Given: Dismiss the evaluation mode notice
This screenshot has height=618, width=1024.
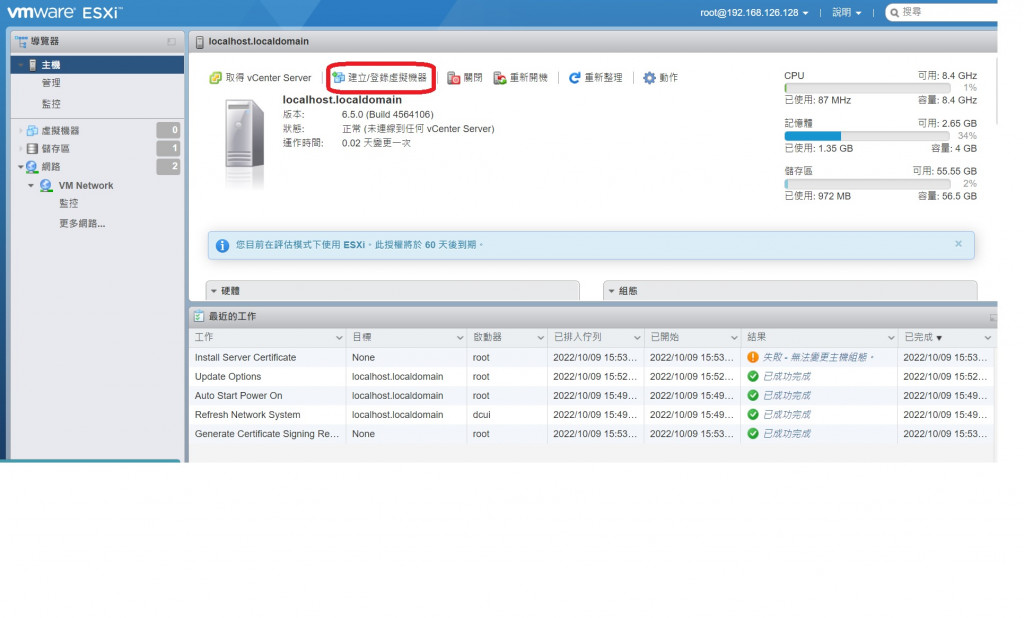Looking at the screenshot, I should click(x=958, y=244).
